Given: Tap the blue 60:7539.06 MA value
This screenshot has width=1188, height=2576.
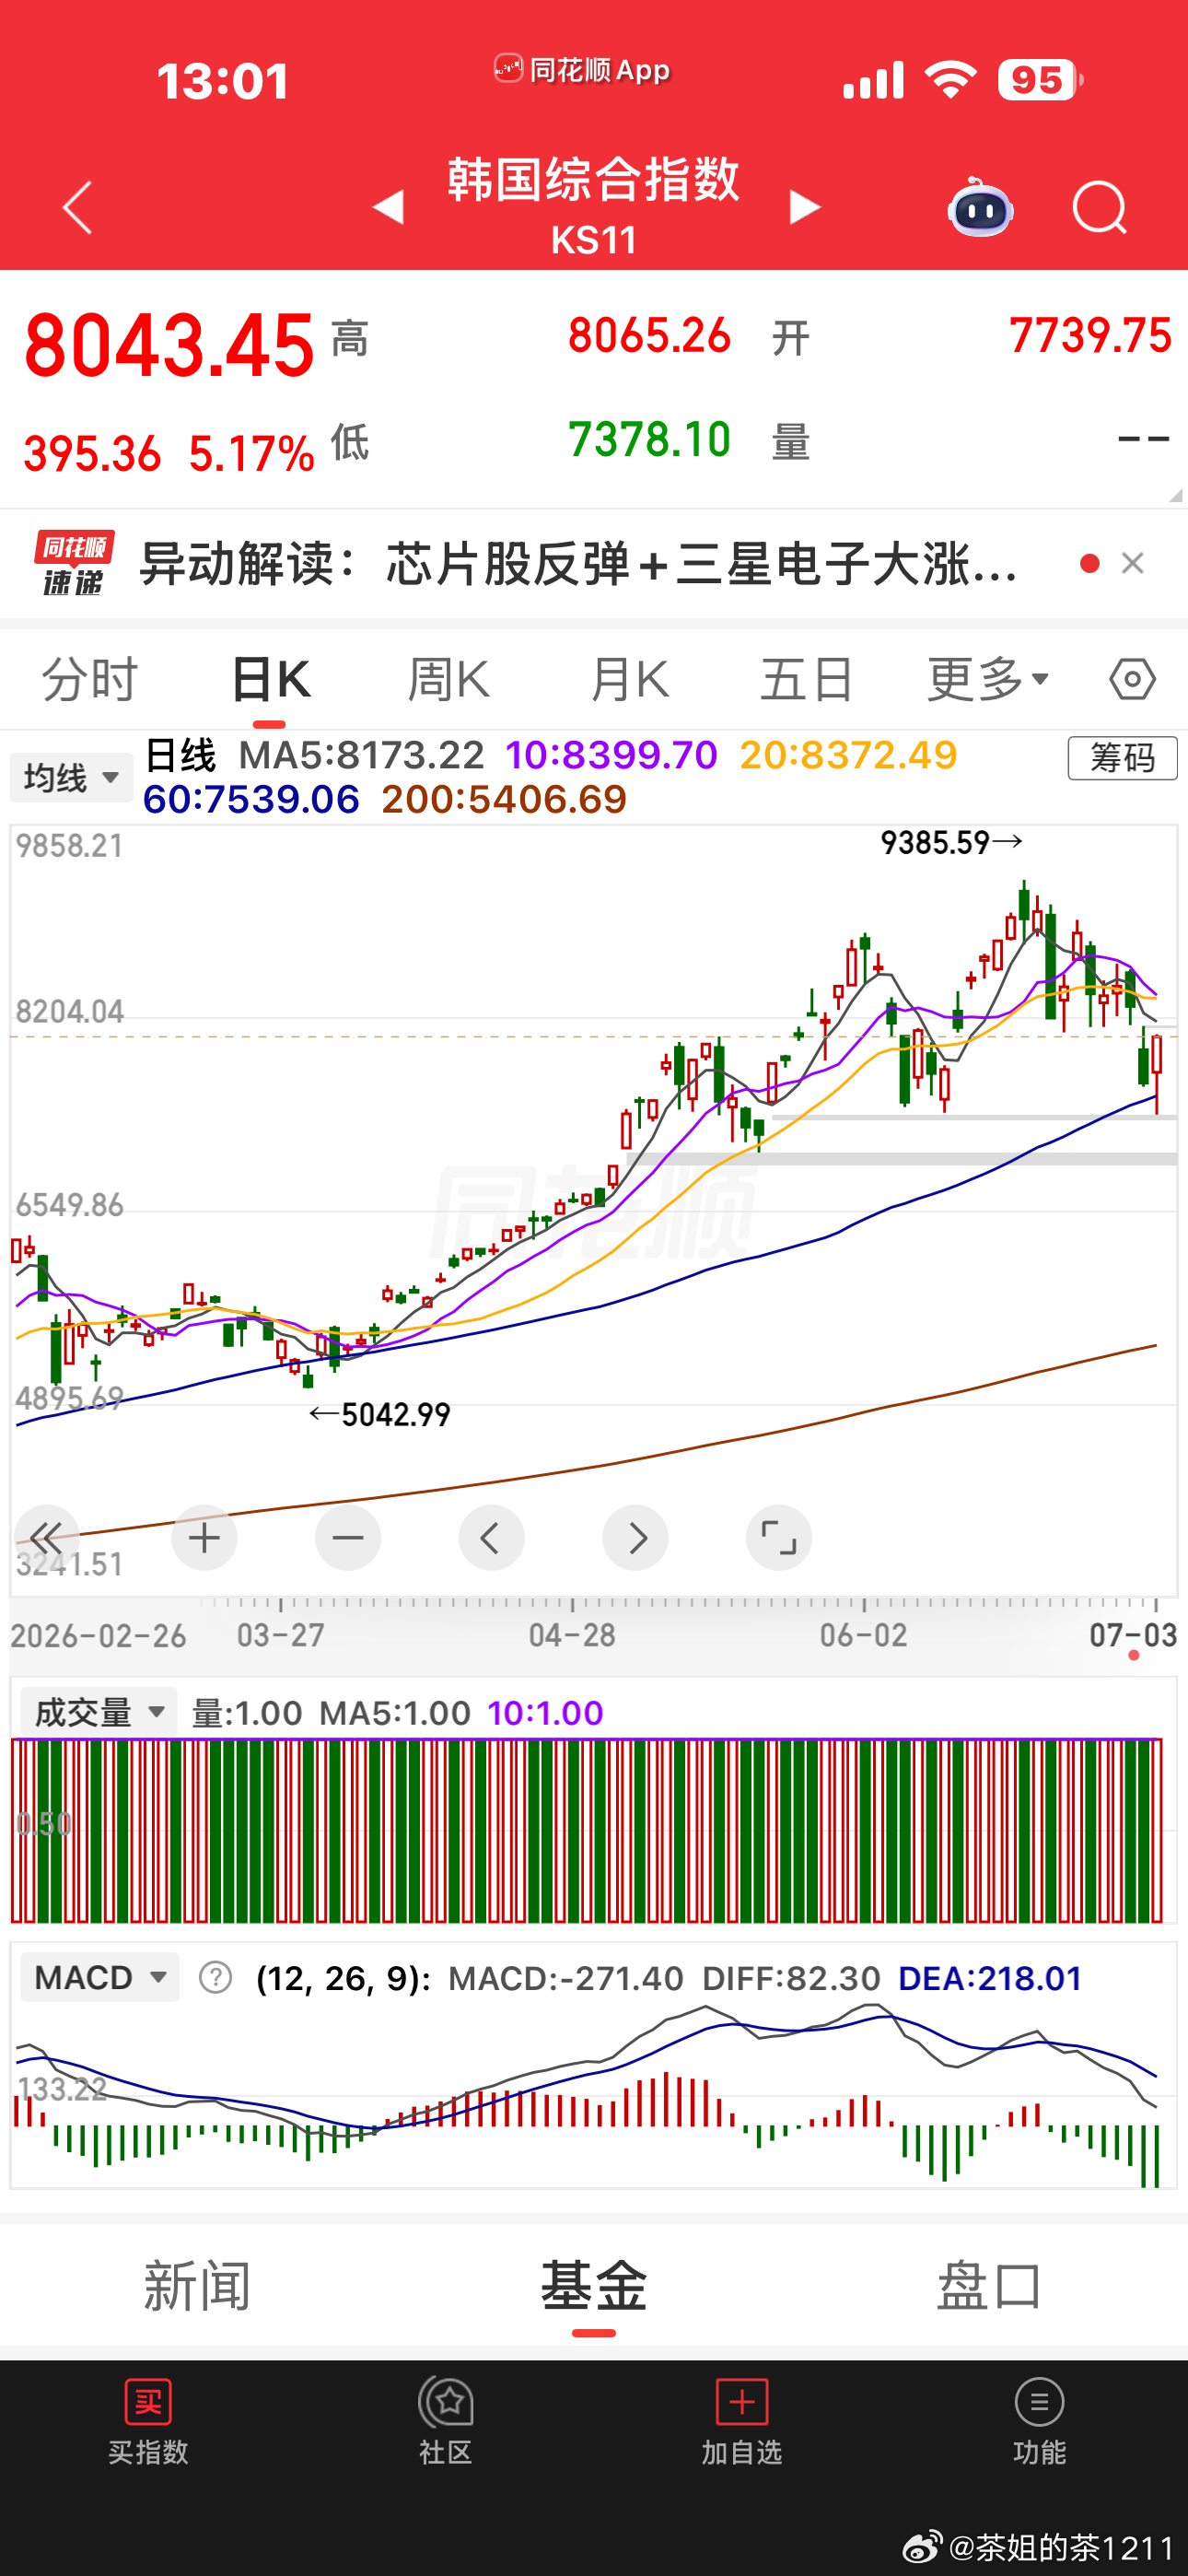Looking at the screenshot, I should (251, 799).
